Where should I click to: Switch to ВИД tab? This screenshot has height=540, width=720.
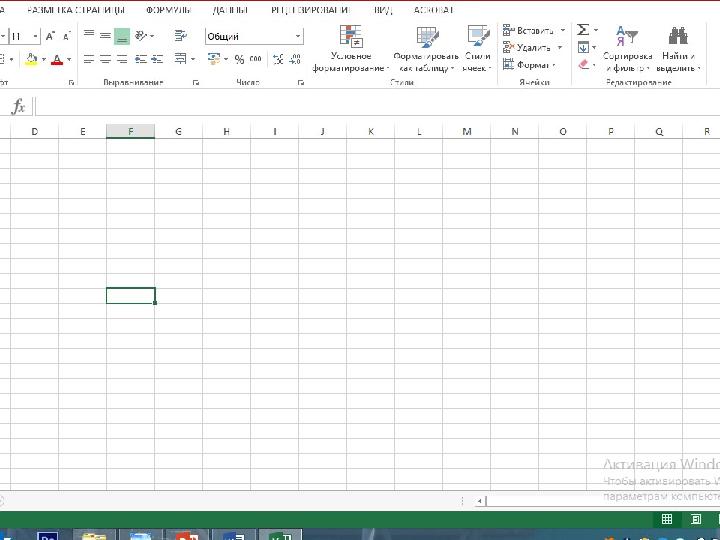(x=382, y=10)
